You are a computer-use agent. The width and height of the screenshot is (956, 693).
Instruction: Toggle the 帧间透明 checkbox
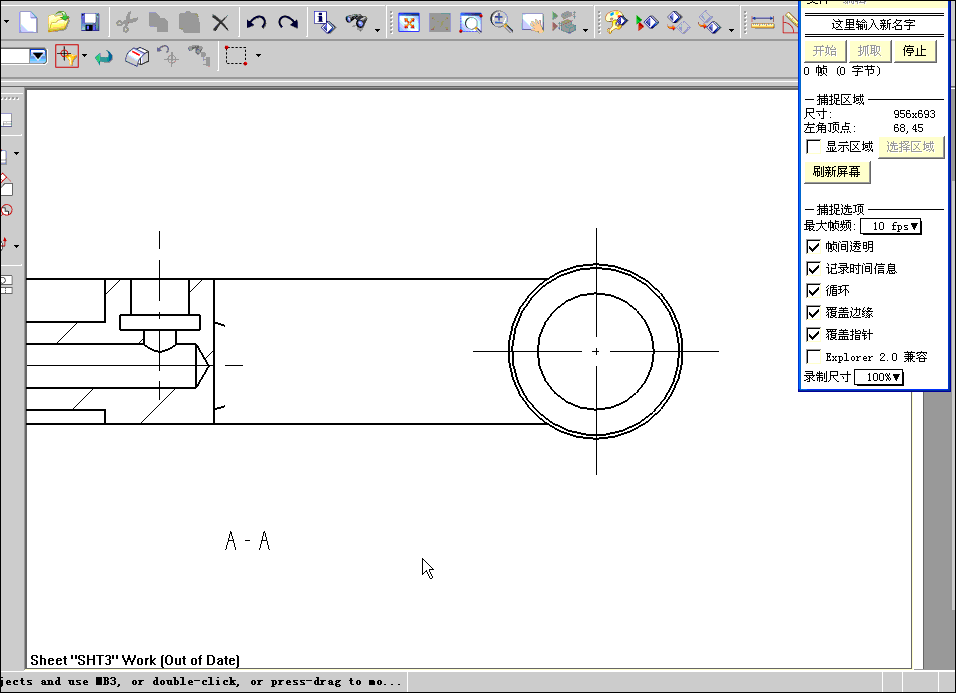coord(813,246)
